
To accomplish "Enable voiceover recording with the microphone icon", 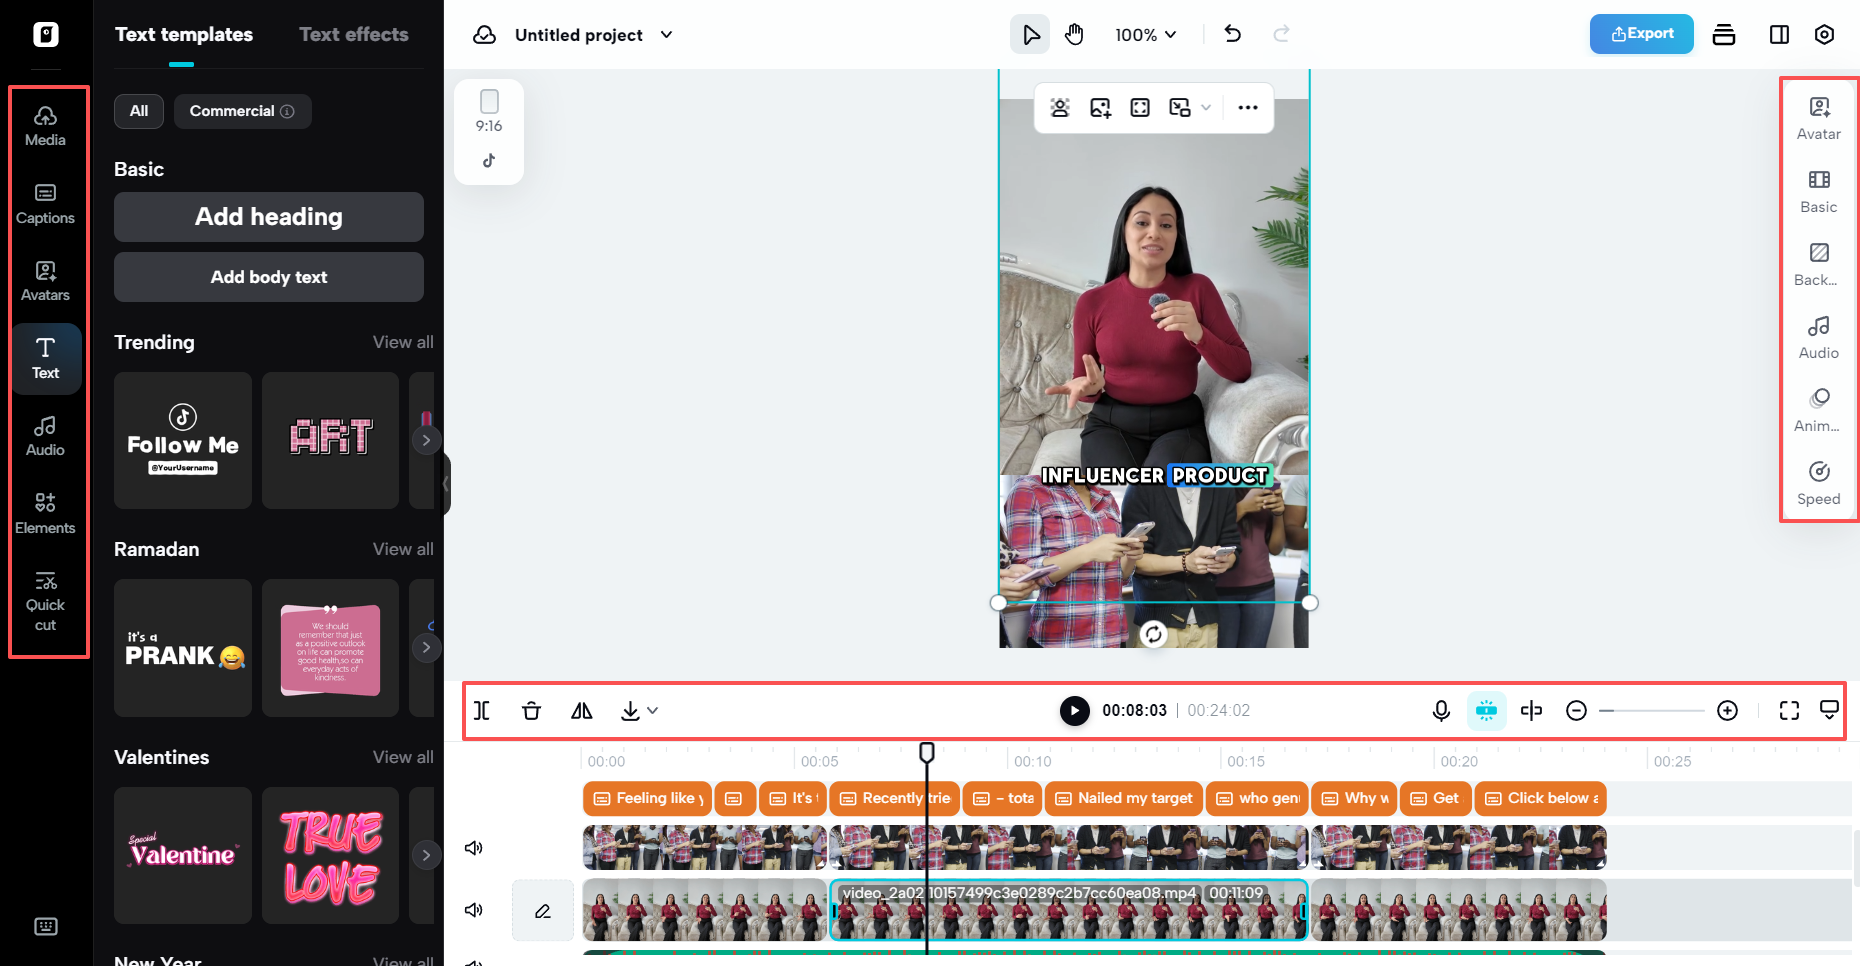I will (1440, 710).
